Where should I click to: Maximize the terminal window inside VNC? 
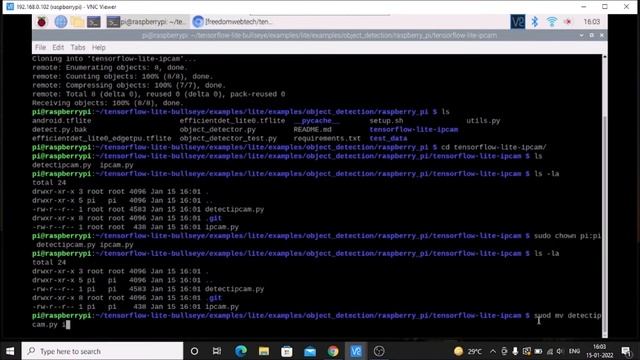coord(591,36)
